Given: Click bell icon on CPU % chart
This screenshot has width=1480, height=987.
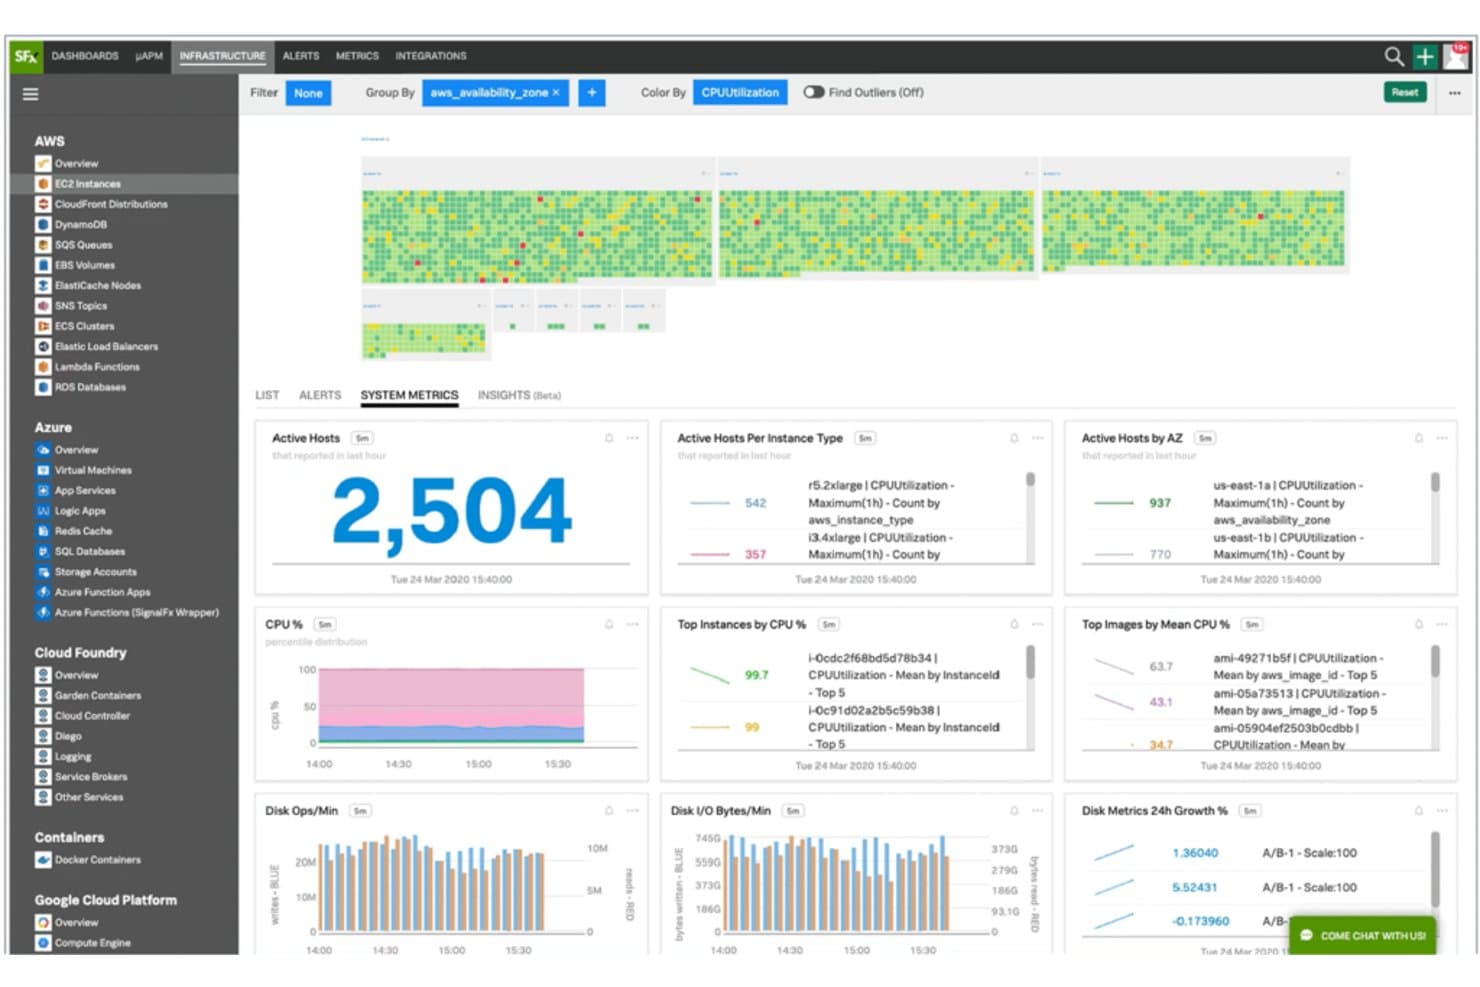Looking at the screenshot, I should (608, 624).
